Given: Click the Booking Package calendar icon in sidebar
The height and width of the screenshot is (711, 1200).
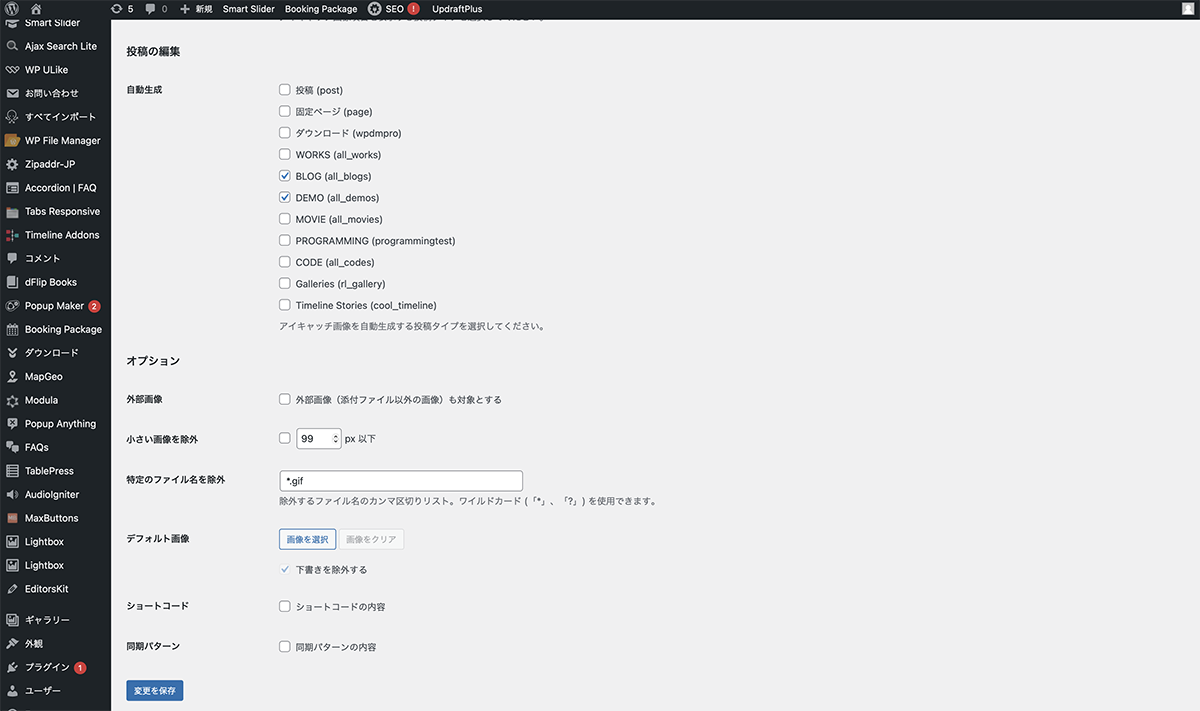Looking at the screenshot, I should point(13,329).
